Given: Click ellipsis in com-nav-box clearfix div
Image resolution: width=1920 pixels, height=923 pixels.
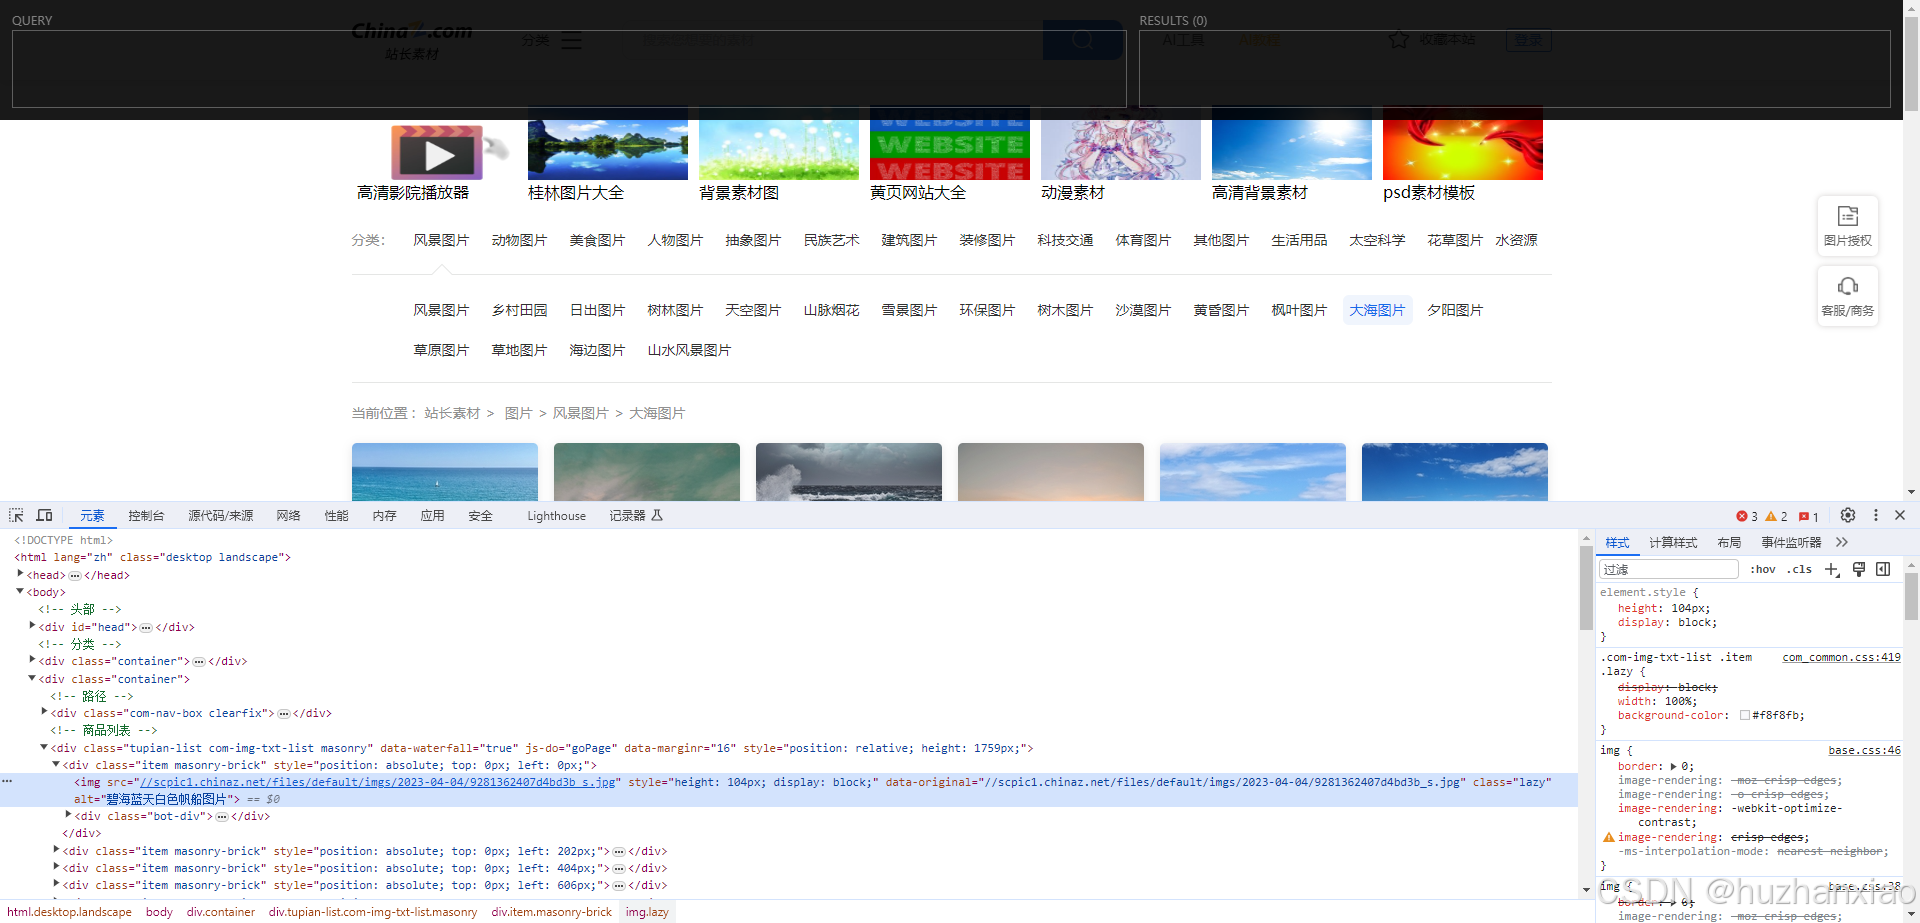Looking at the screenshot, I should coord(284,713).
